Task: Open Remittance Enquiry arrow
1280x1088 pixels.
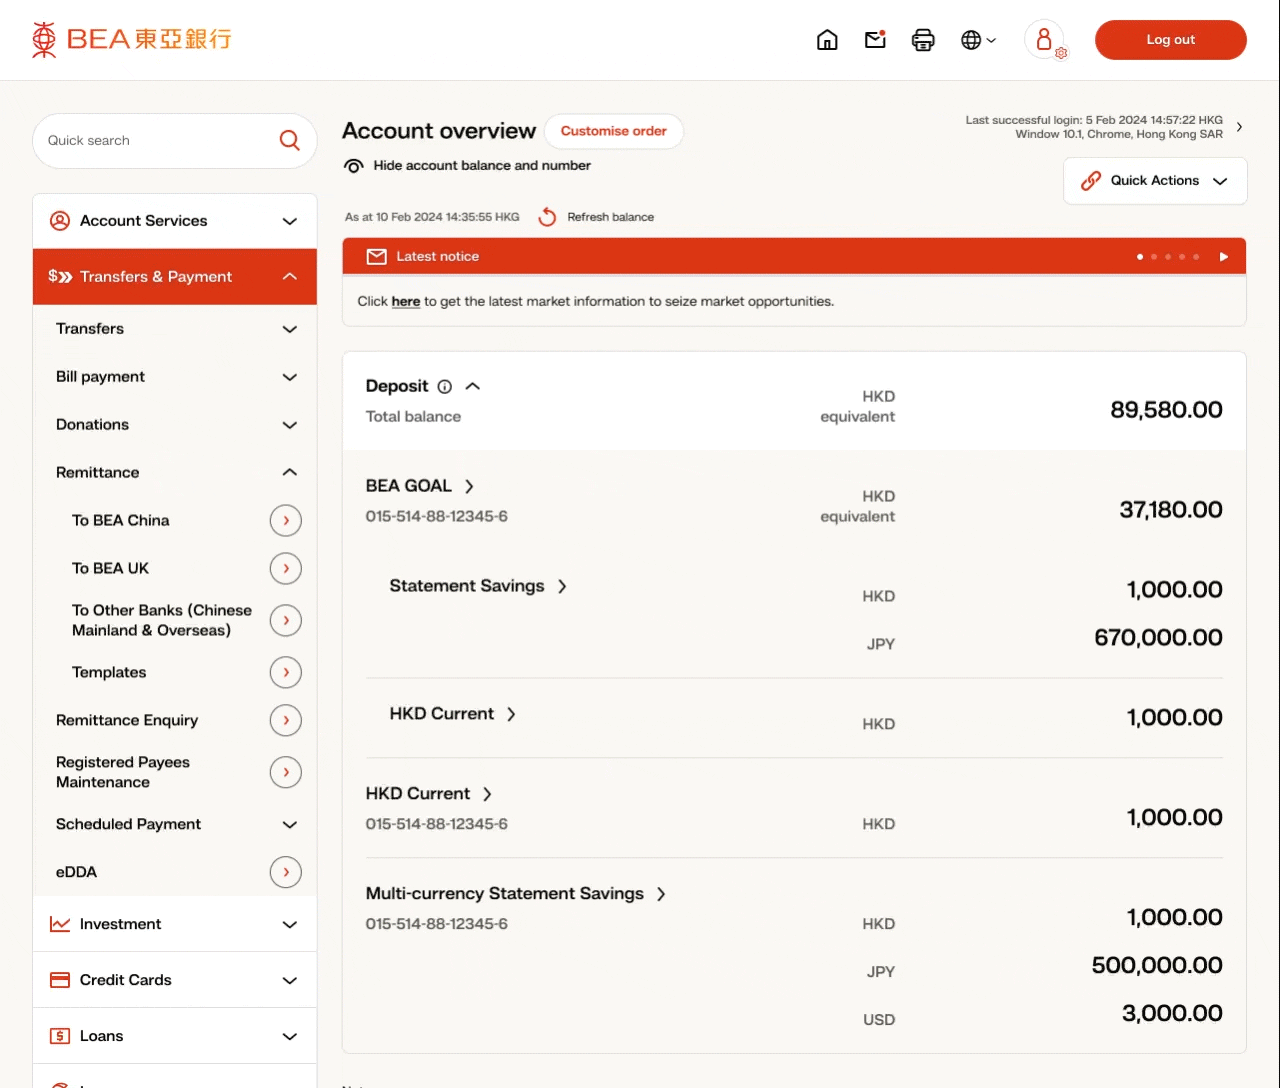Action: coord(286,720)
